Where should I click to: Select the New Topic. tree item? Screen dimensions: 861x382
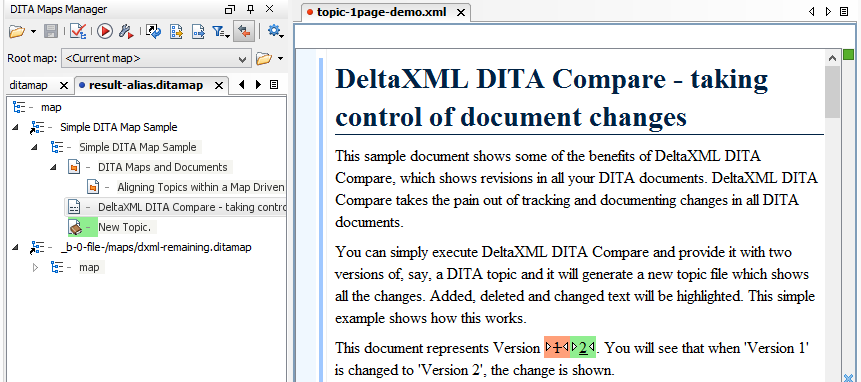[124, 227]
